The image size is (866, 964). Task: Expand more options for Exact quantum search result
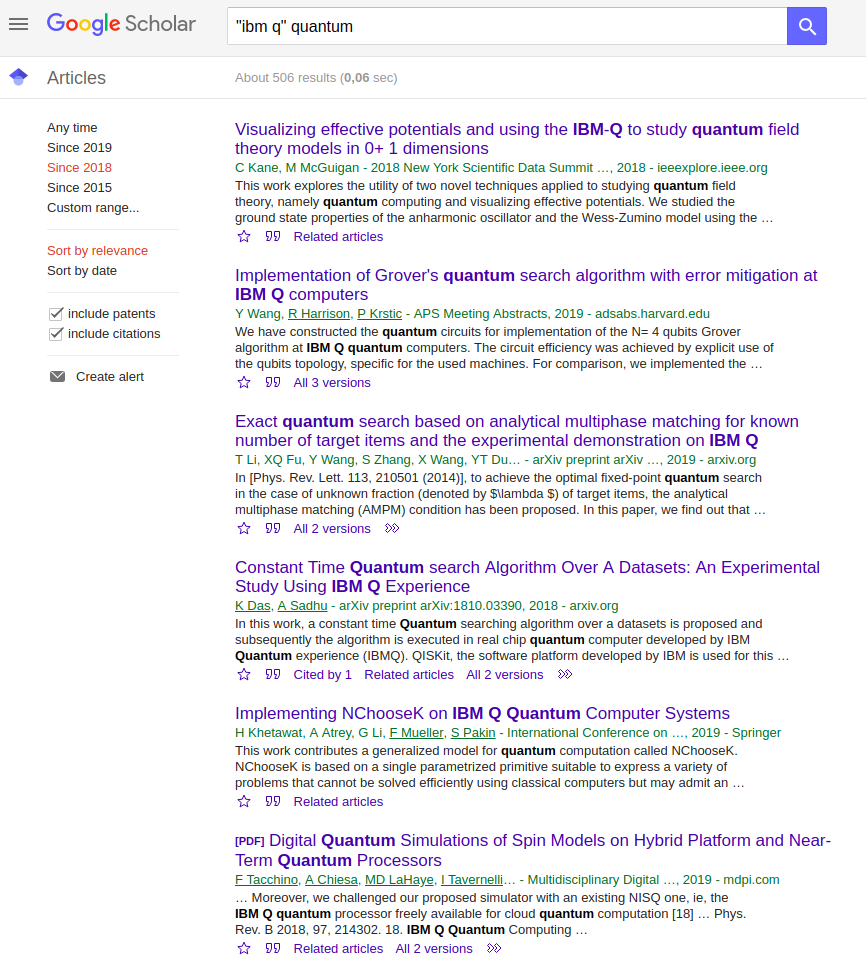coord(392,528)
